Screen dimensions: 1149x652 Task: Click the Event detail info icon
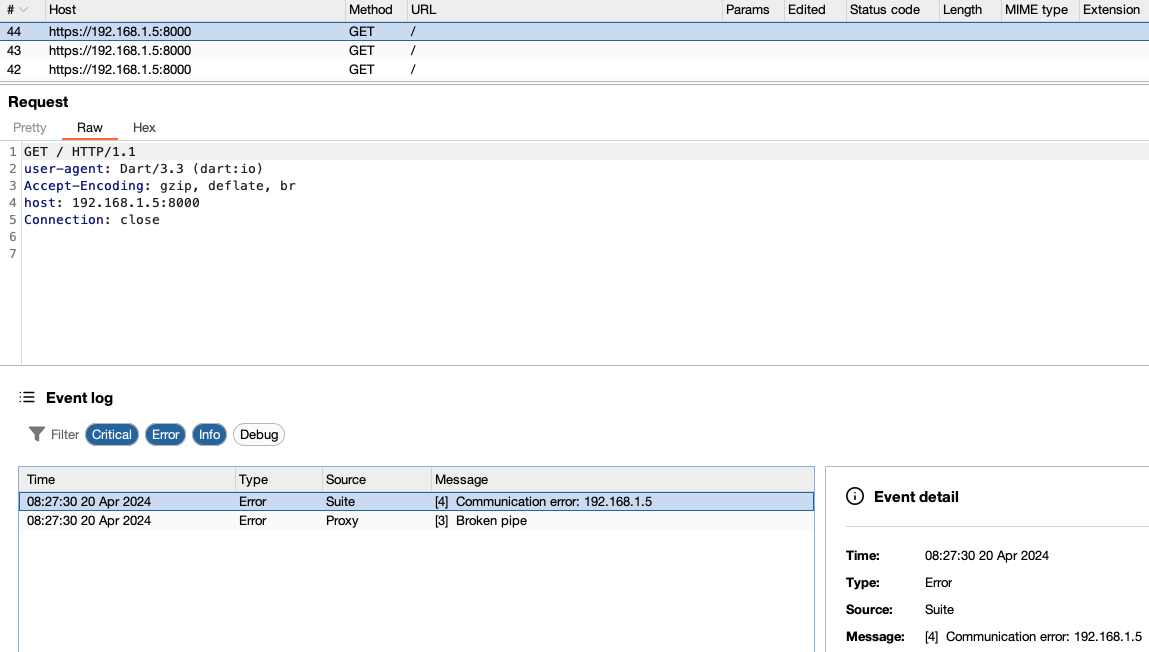coord(855,496)
